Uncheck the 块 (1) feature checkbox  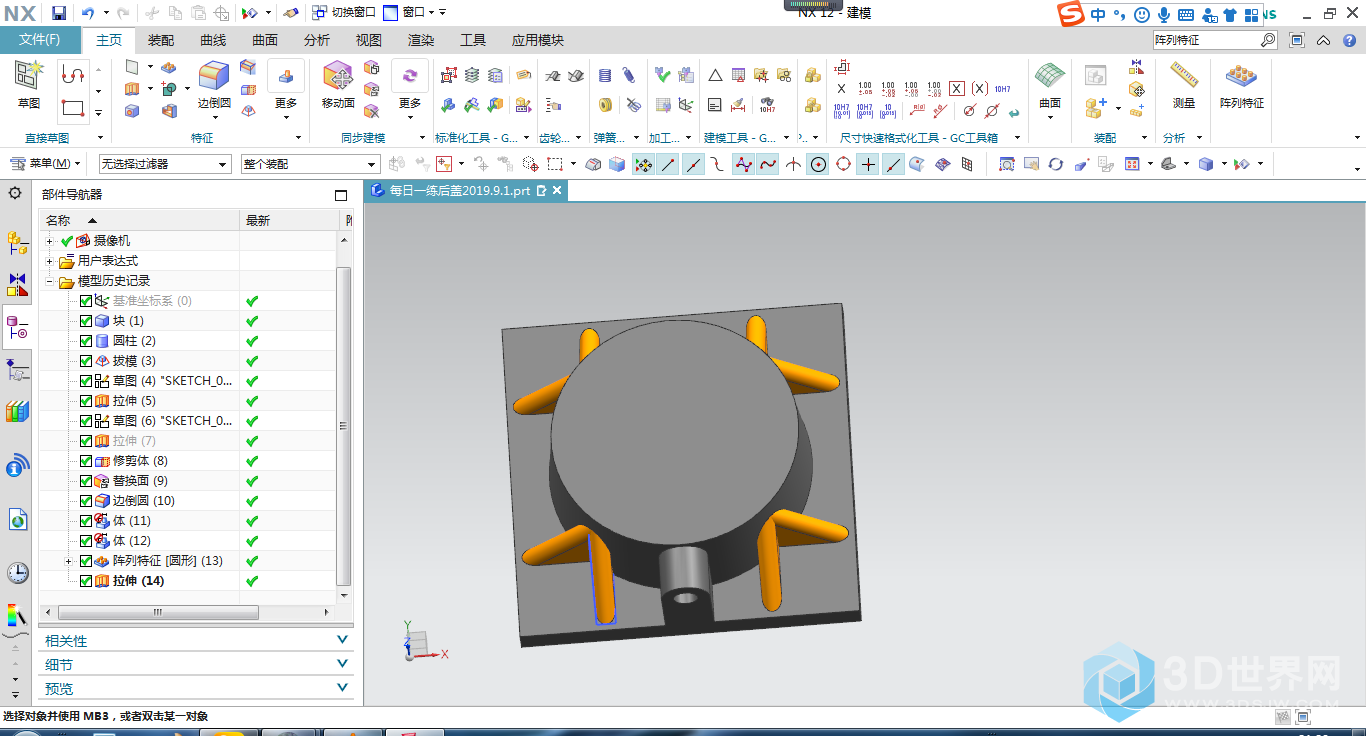point(86,321)
